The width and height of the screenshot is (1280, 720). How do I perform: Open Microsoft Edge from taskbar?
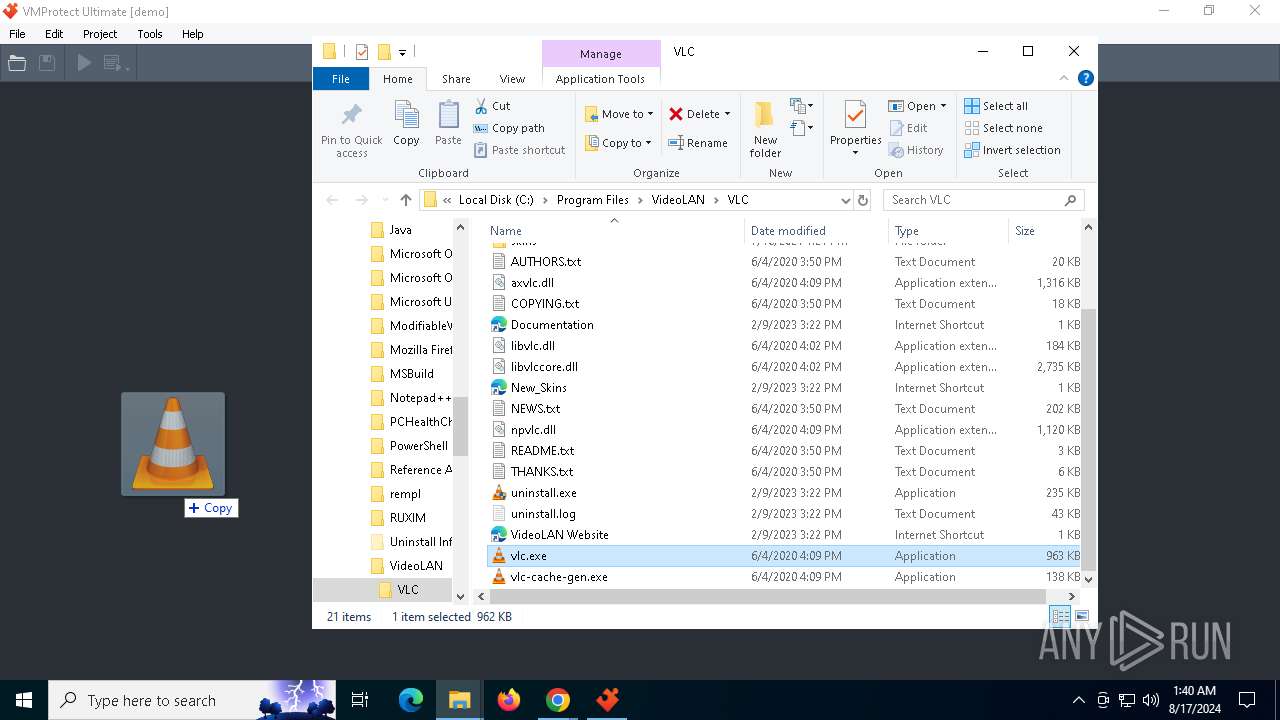tap(411, 700)
